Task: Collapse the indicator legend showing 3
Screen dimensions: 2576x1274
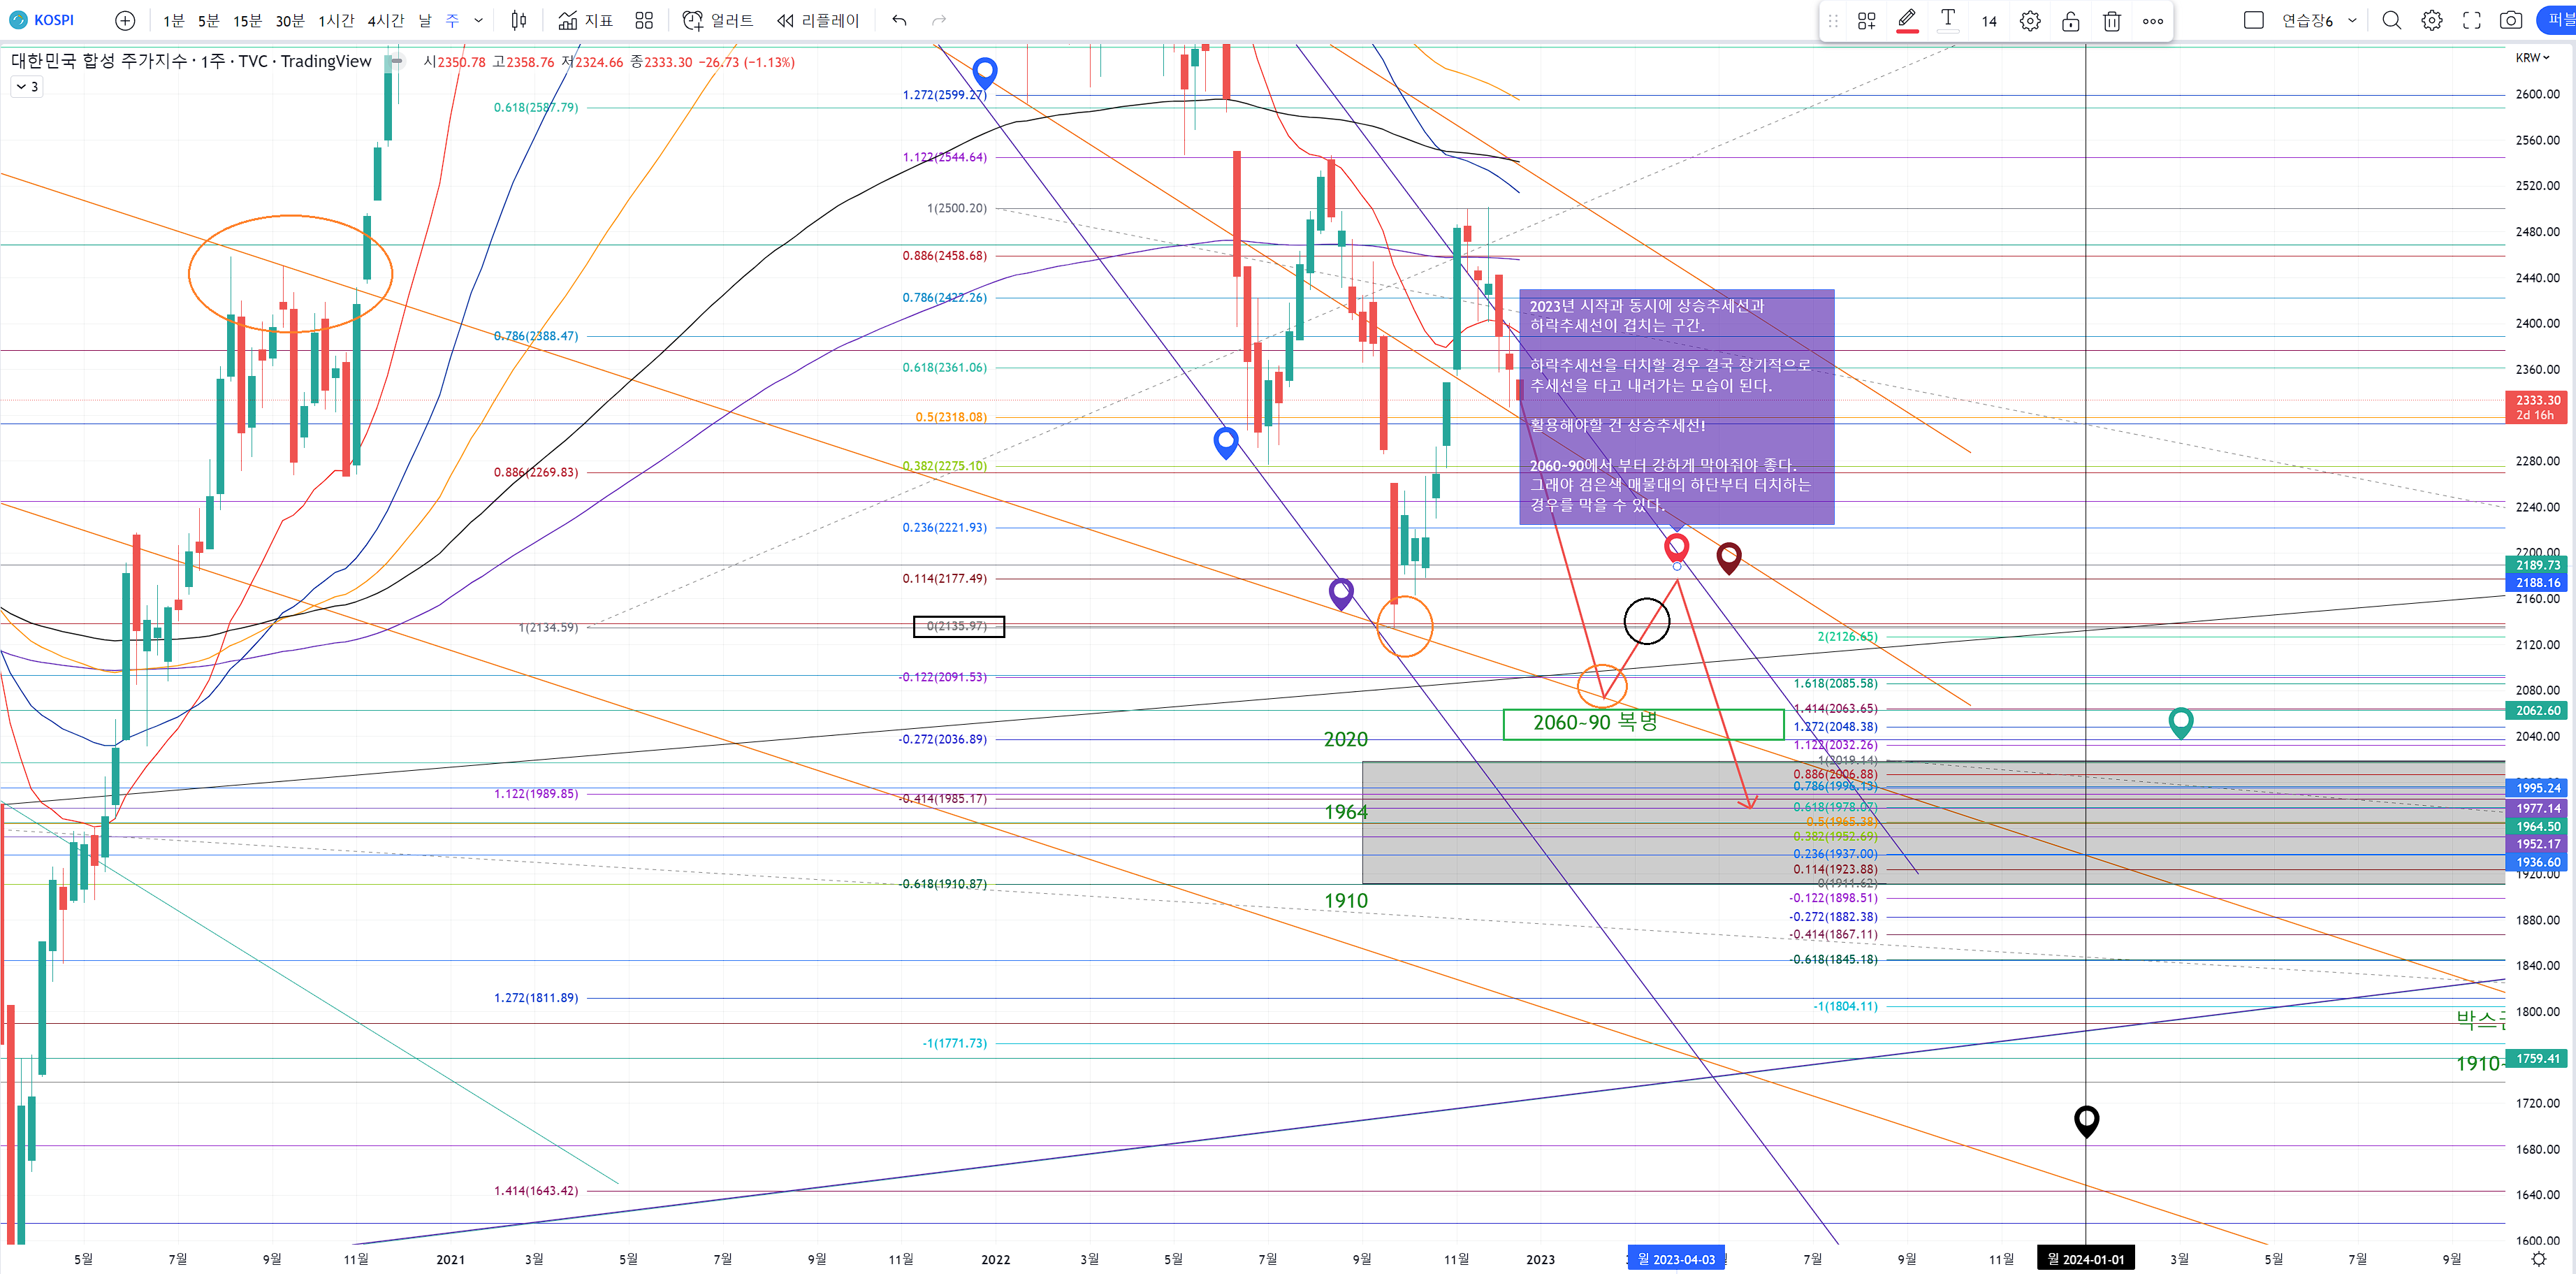Action: 26,87
